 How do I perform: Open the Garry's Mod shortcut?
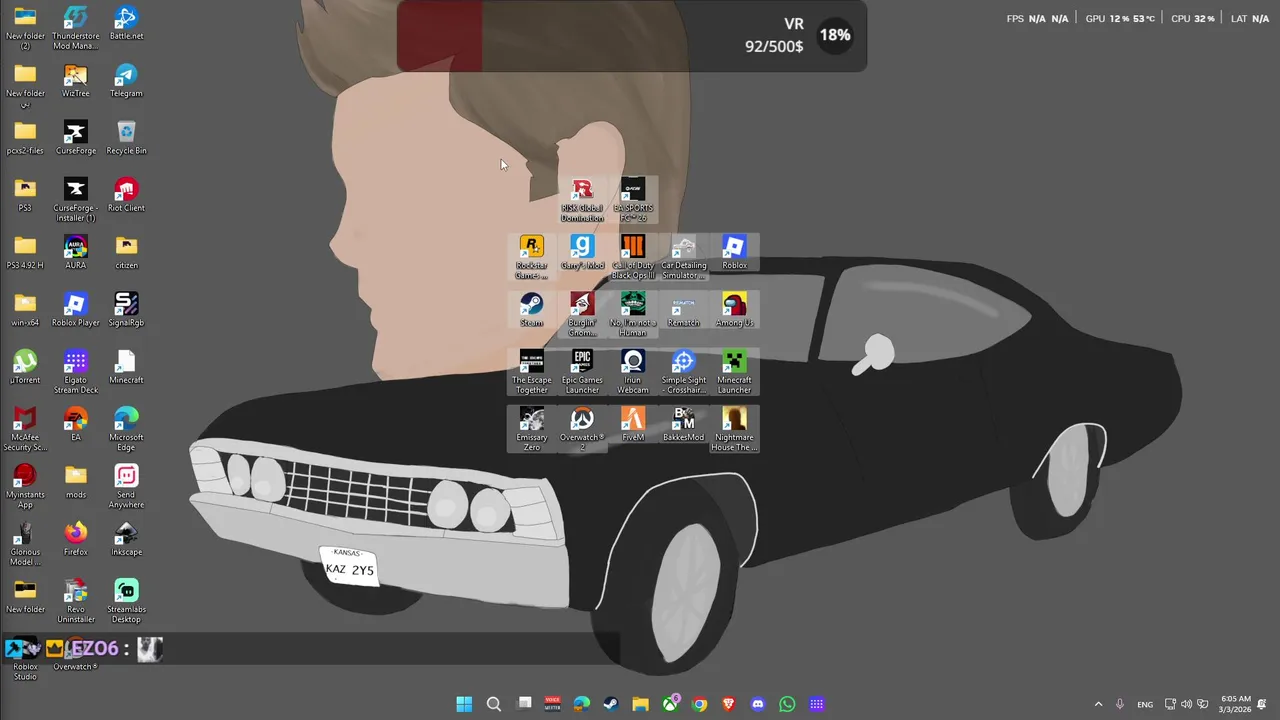pos(582,253)
